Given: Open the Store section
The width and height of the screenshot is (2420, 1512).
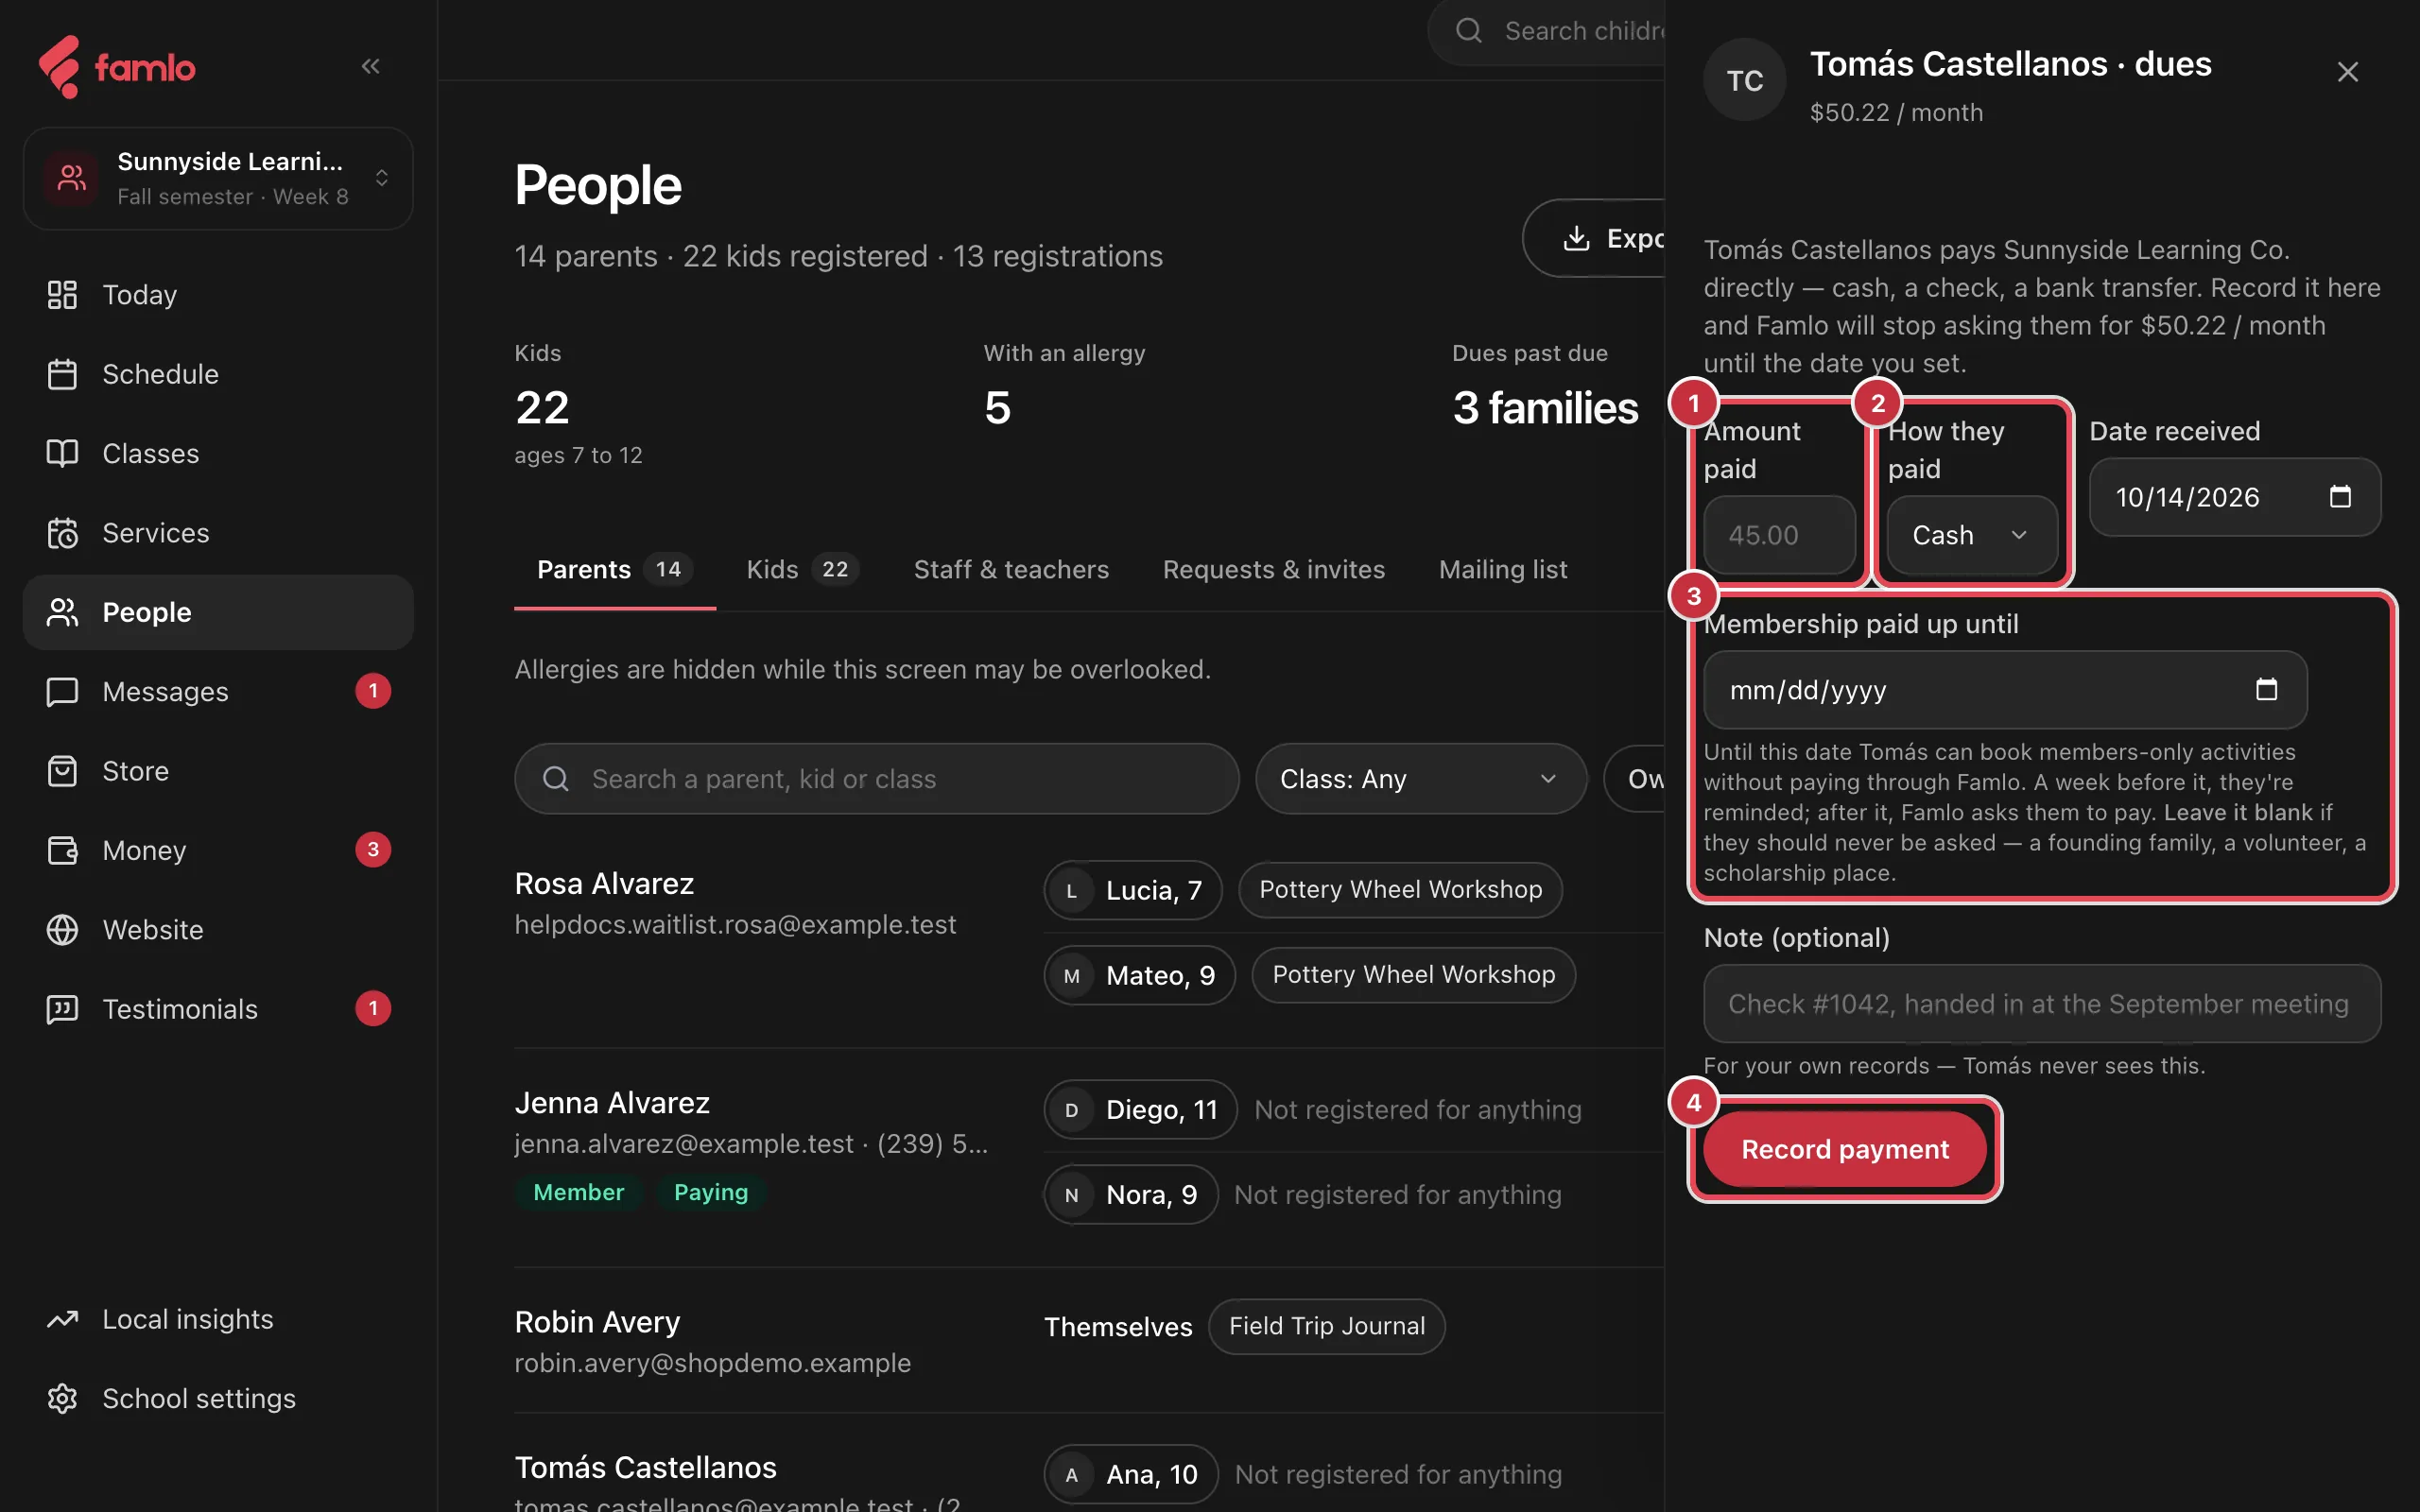Looking at the screenshot, I should (x=218, y=771).
